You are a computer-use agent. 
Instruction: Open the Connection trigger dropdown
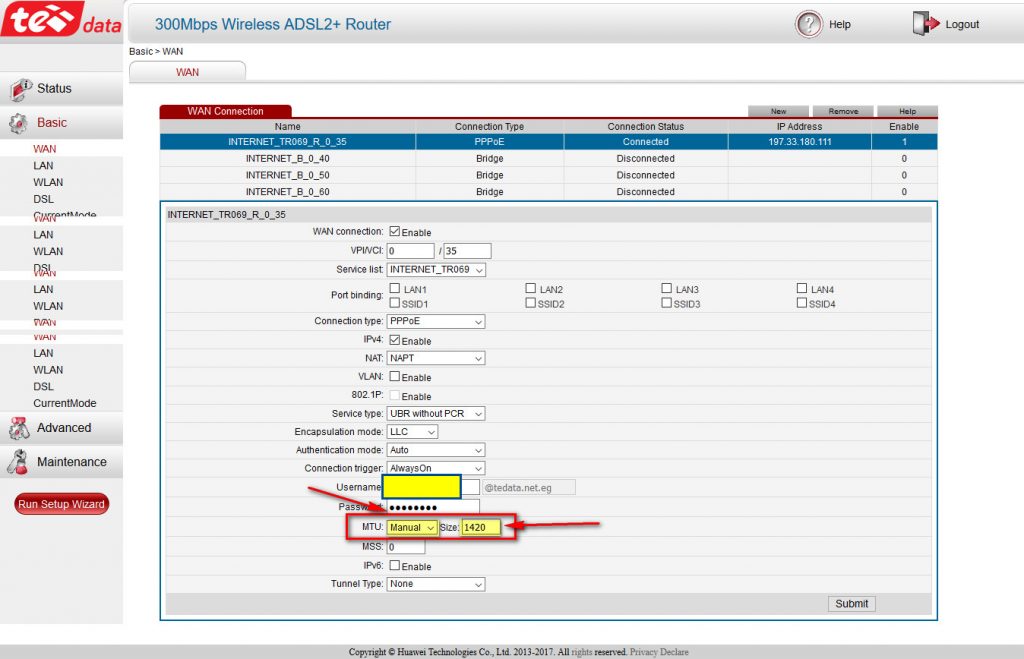pyautogui.click(x=436, y=468)
